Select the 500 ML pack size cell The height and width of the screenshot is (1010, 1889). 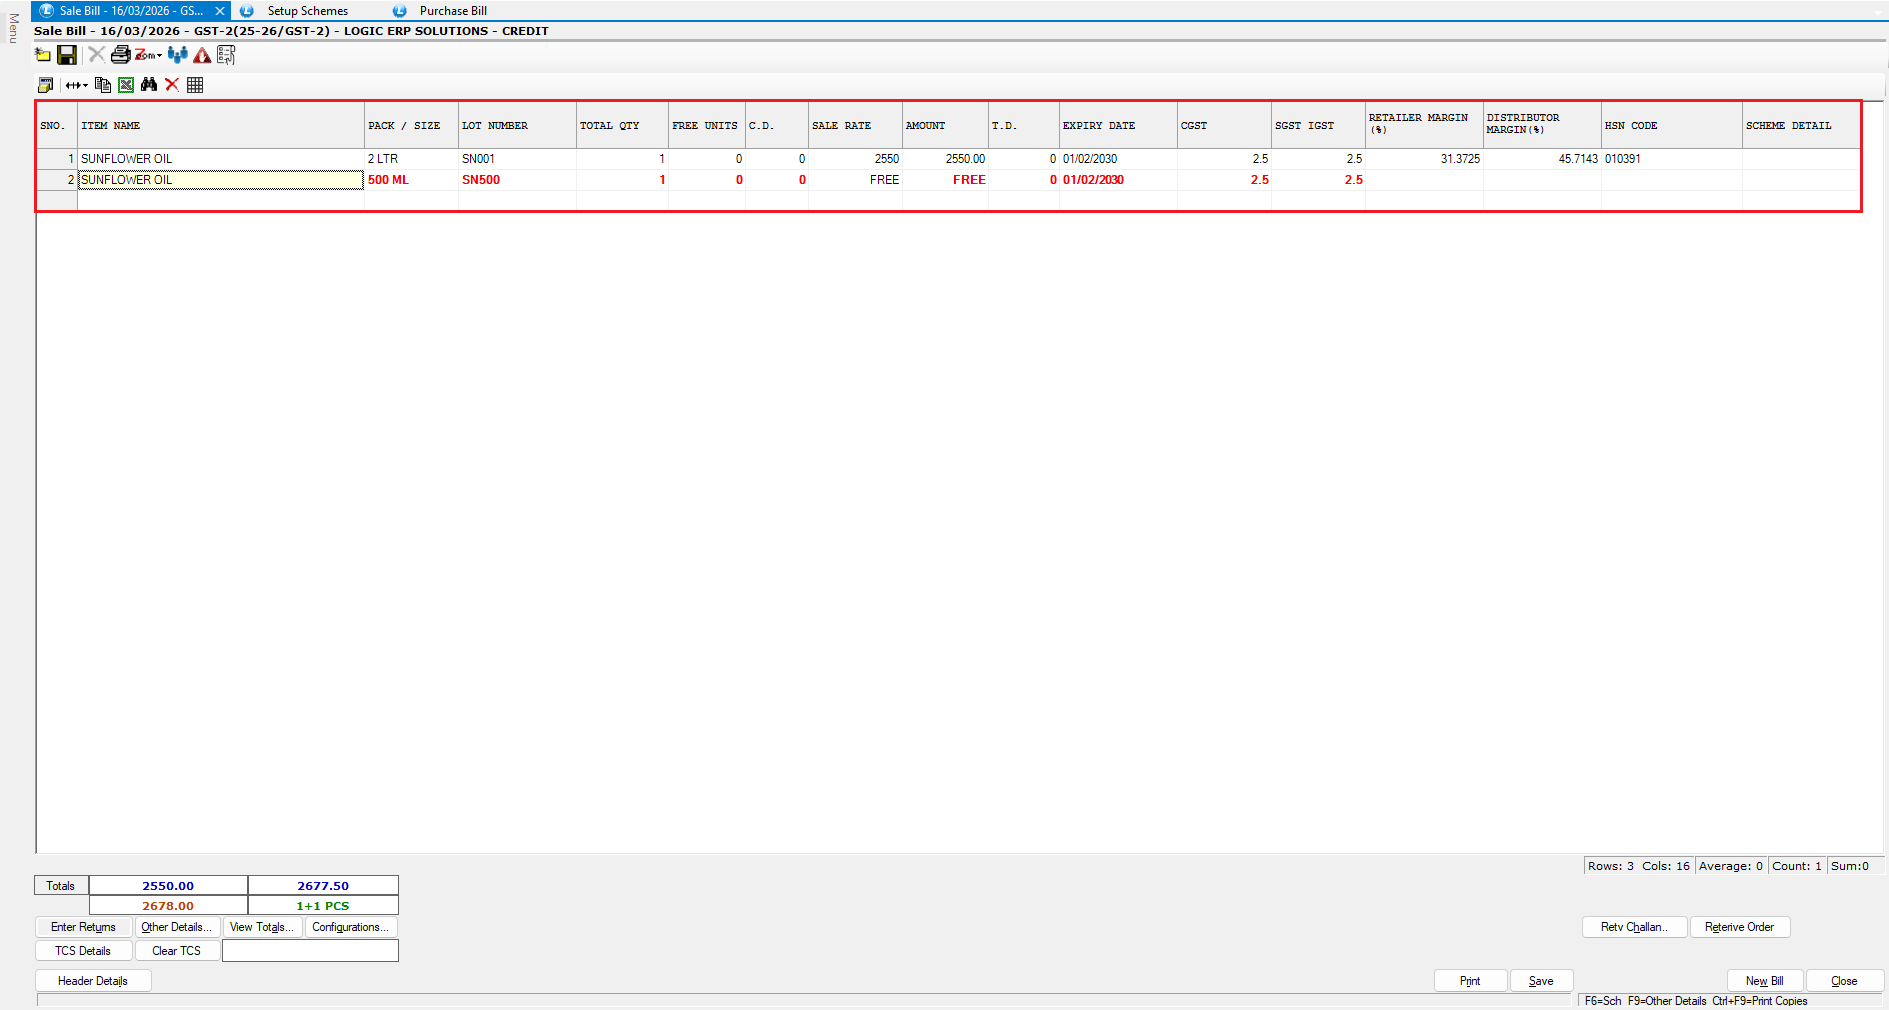coord(410,180)
